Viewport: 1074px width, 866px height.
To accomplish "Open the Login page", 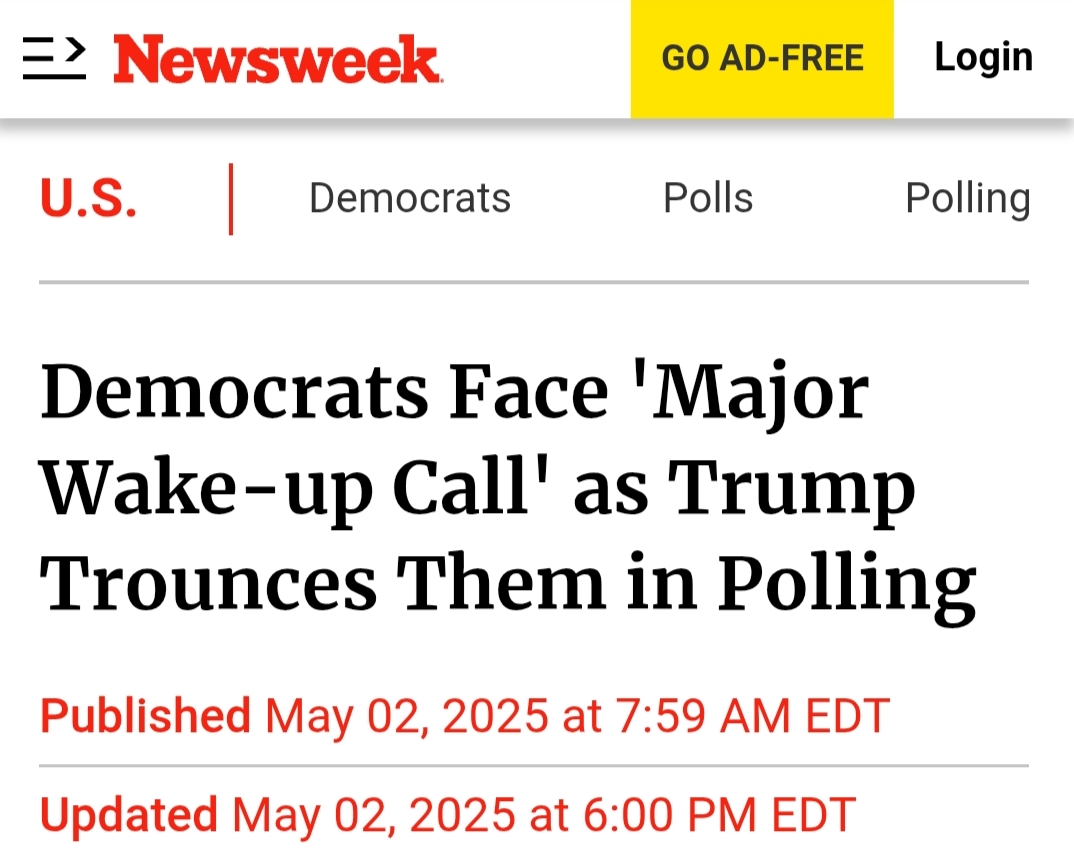I will pos(984,58).
